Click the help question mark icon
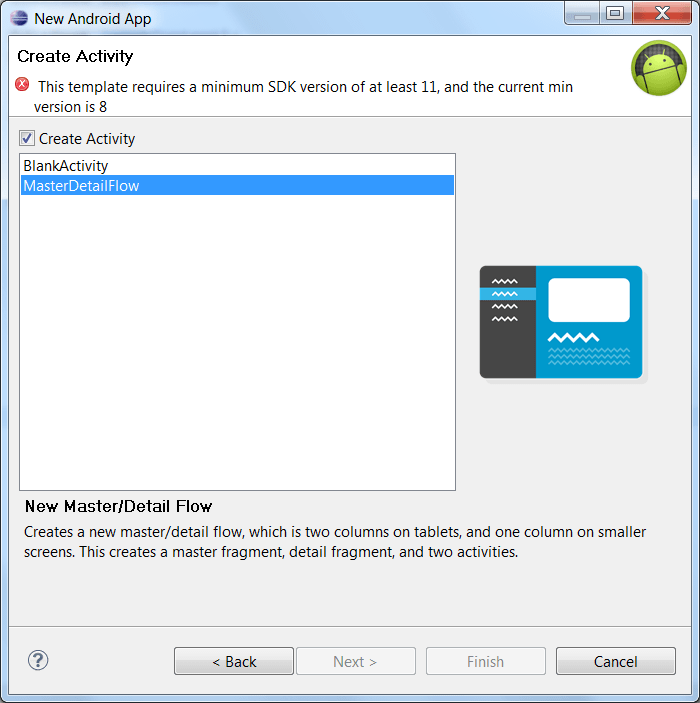Viewport: 700px width, 703px height. [38, 660]
